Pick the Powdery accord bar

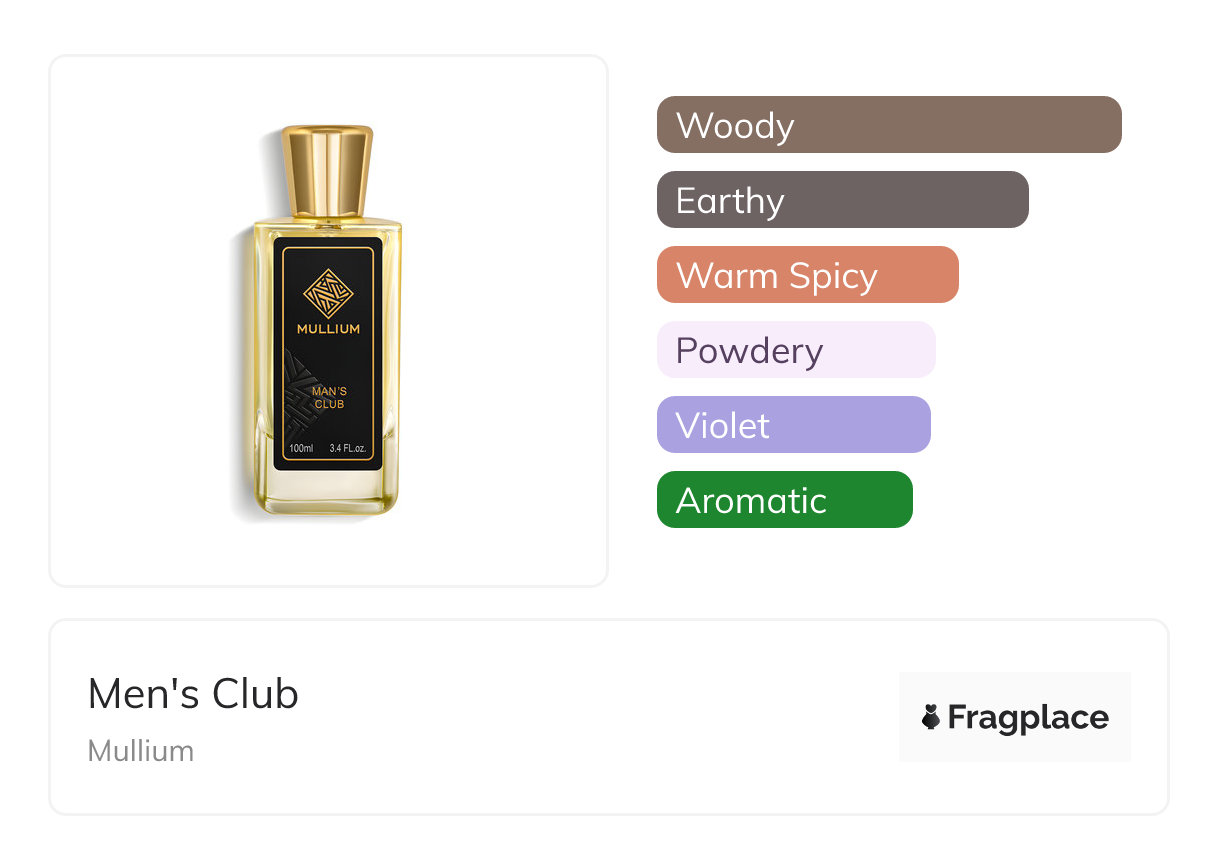(796, 350)
